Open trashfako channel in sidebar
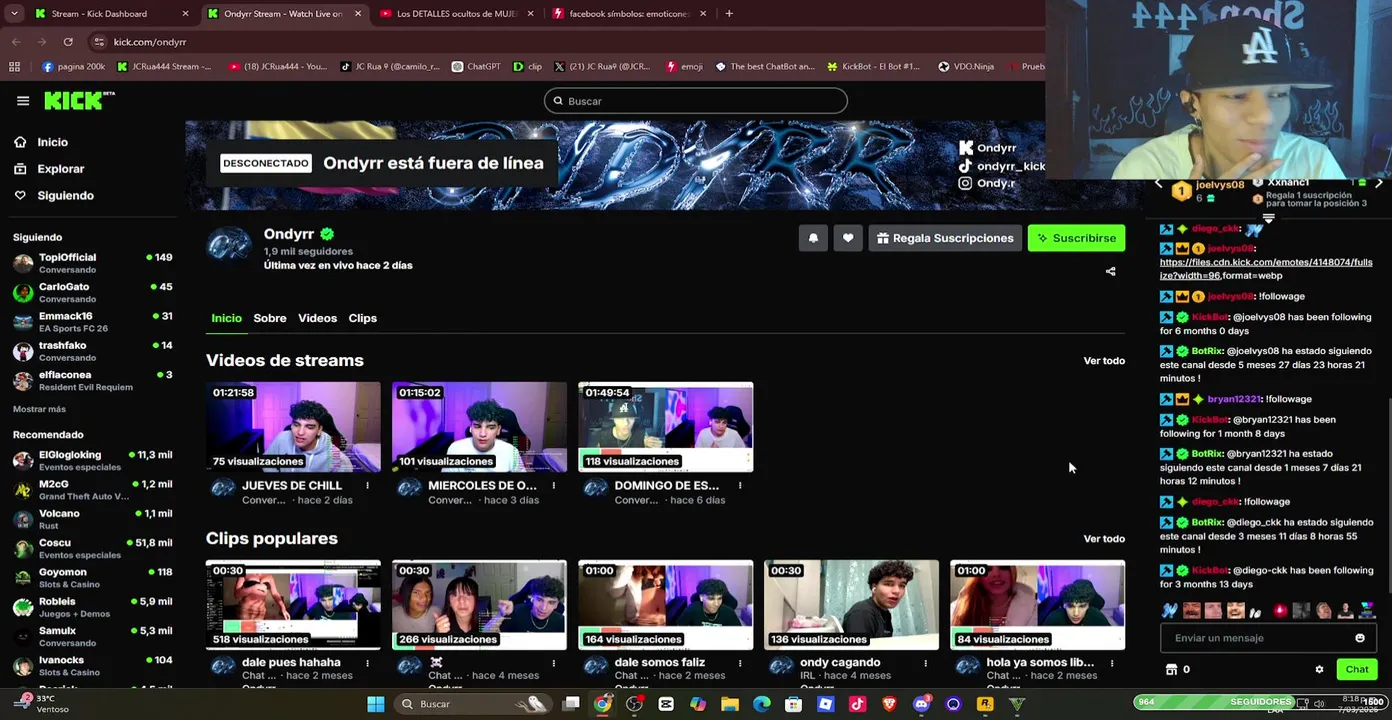The image size is (1392, 720). click(x=92, y=351)
